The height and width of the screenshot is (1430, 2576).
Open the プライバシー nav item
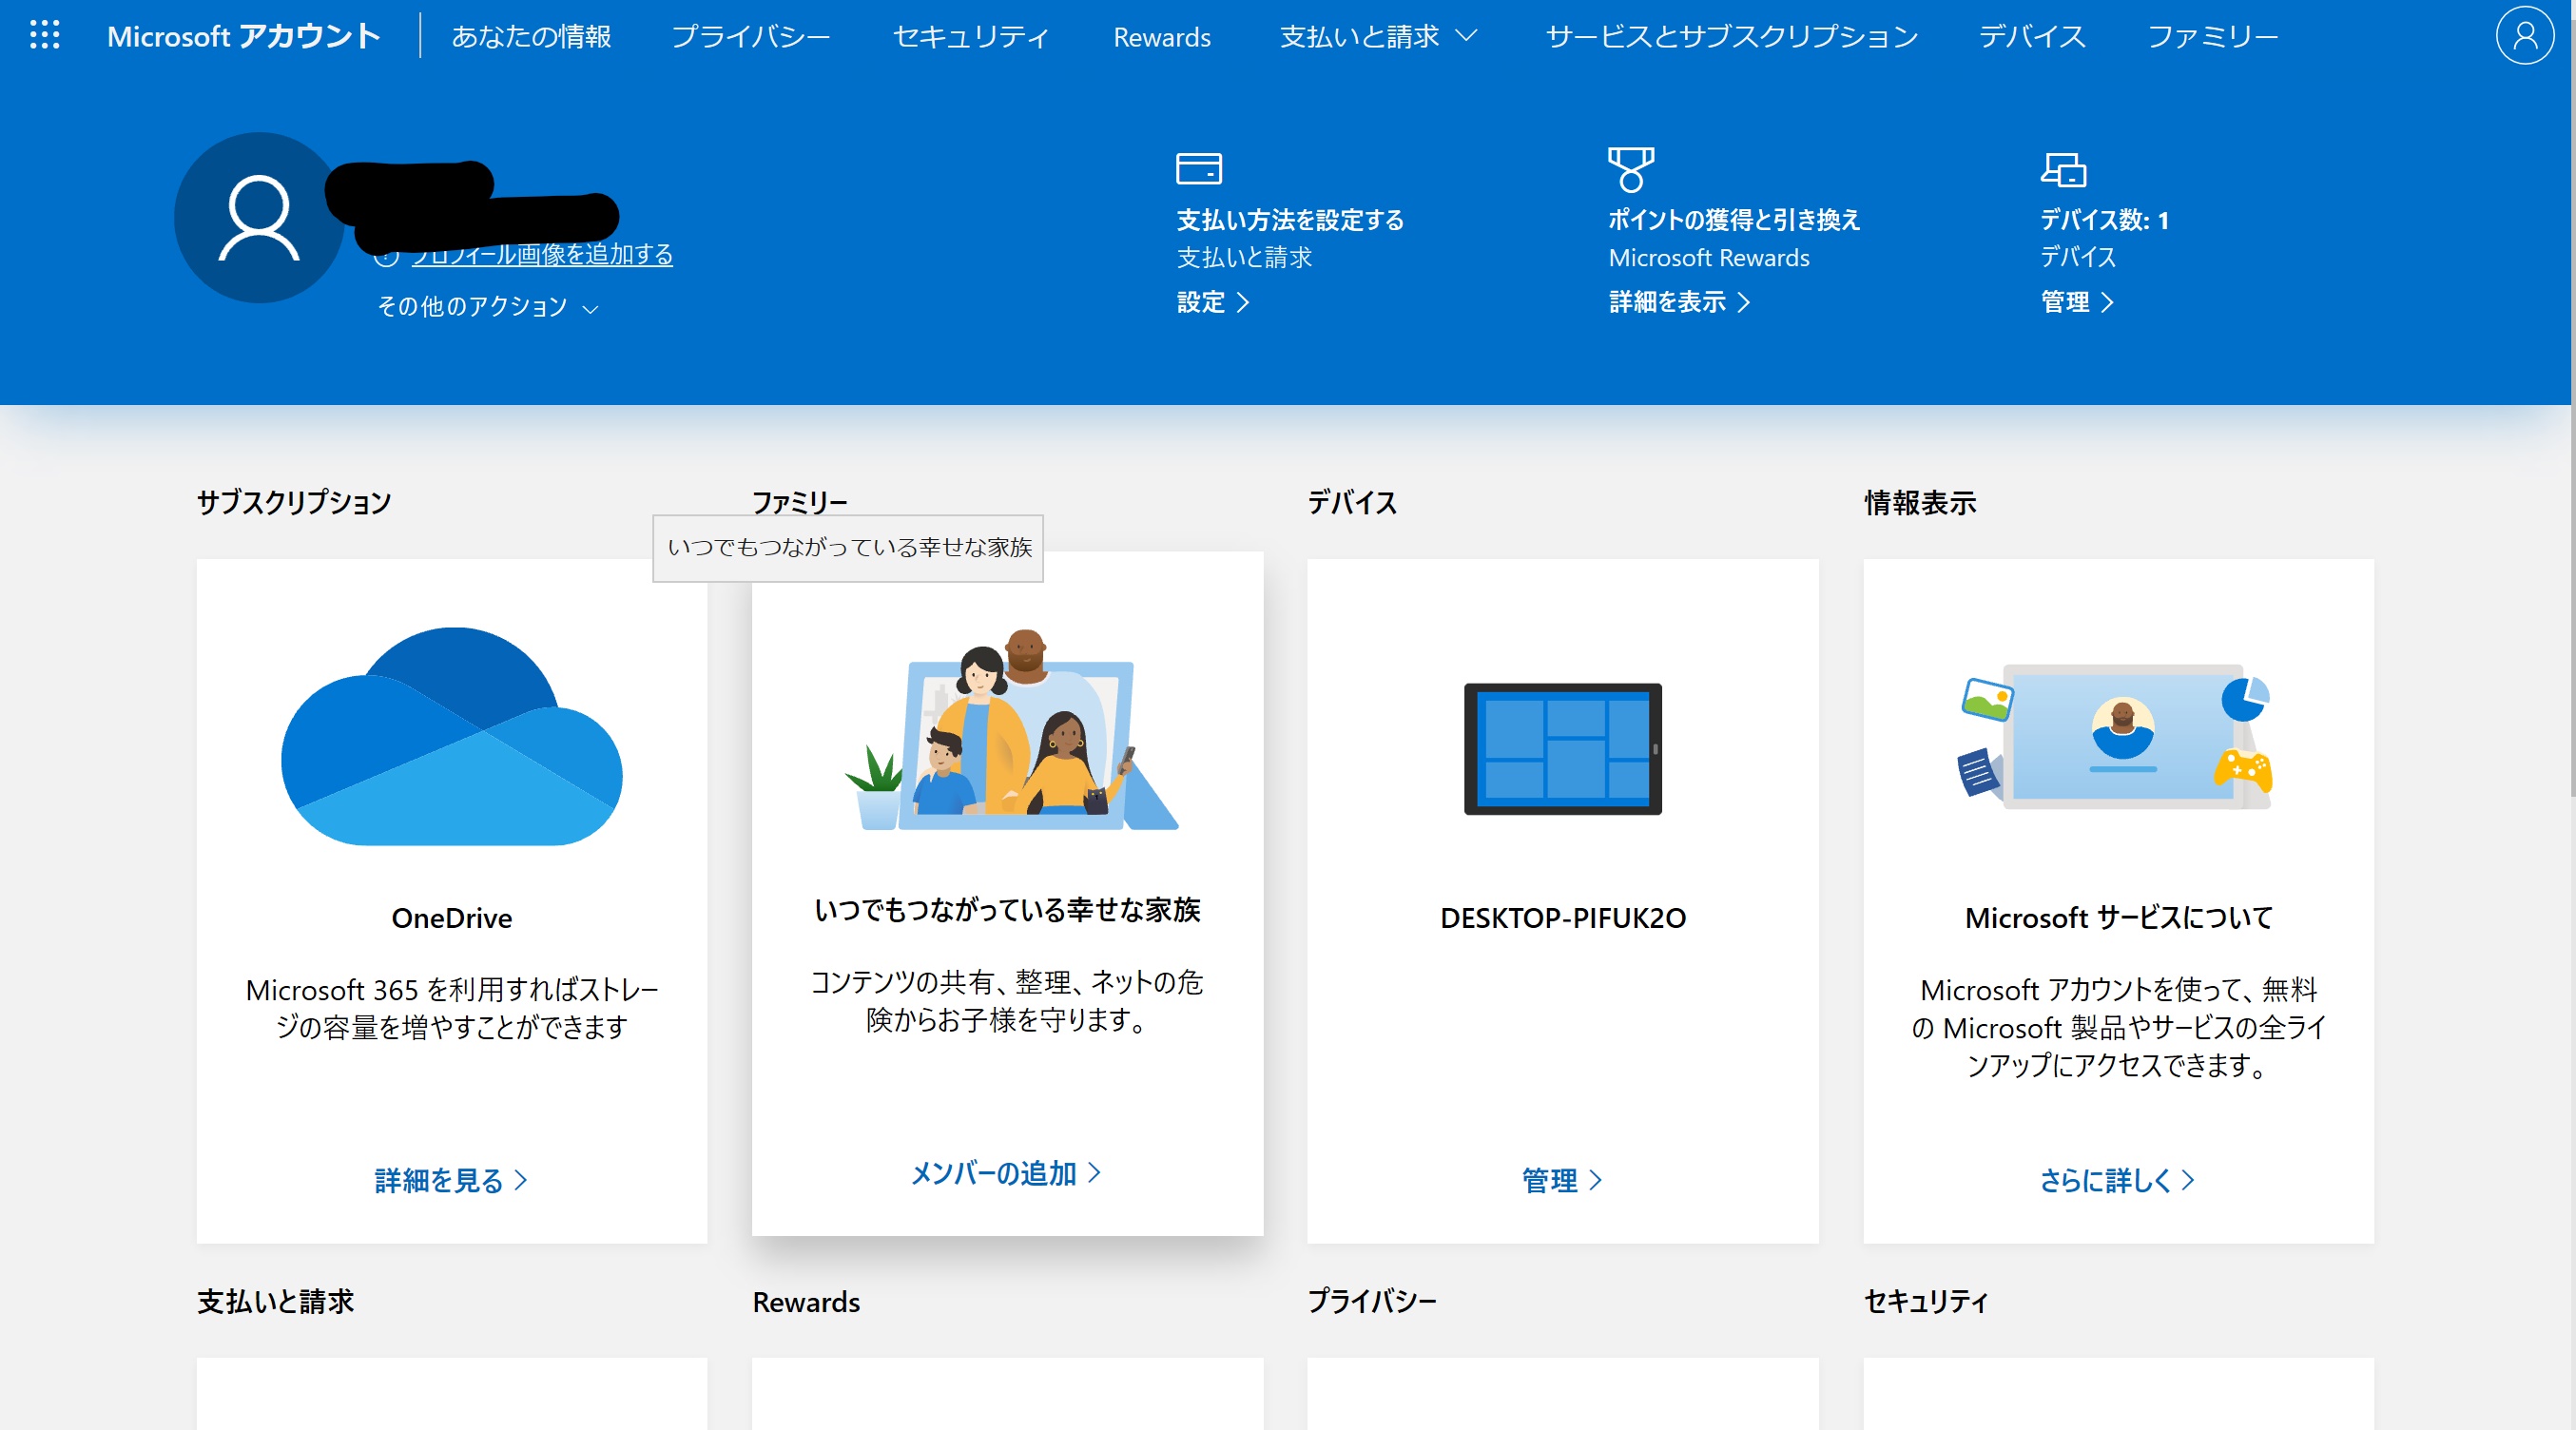point(750,37)
